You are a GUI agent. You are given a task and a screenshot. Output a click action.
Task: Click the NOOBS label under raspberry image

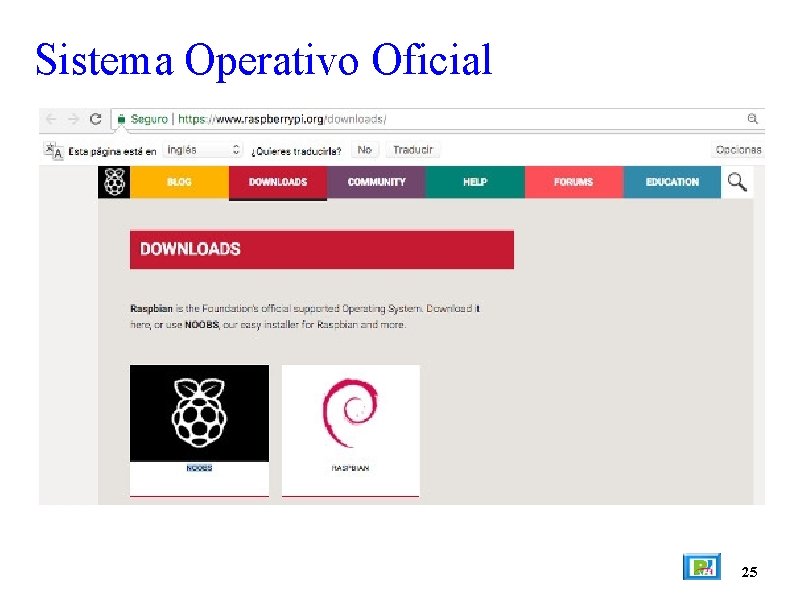tap(199, 468)
